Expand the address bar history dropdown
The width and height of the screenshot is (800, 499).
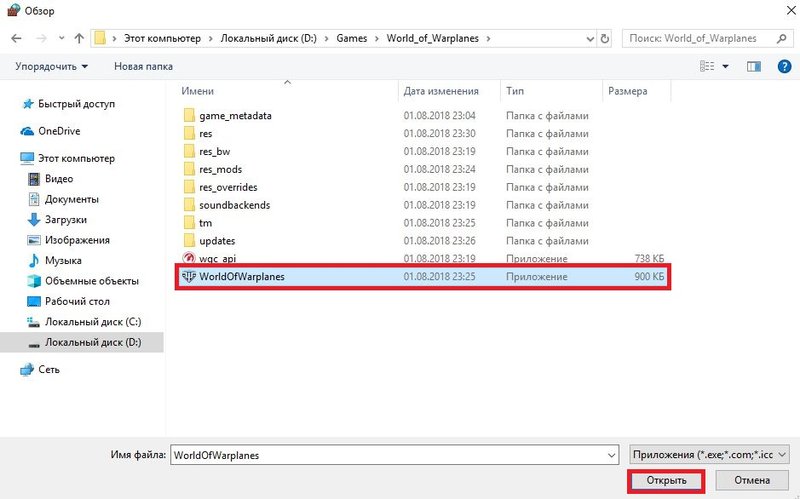pyautogui.click(x=590, y=38)
